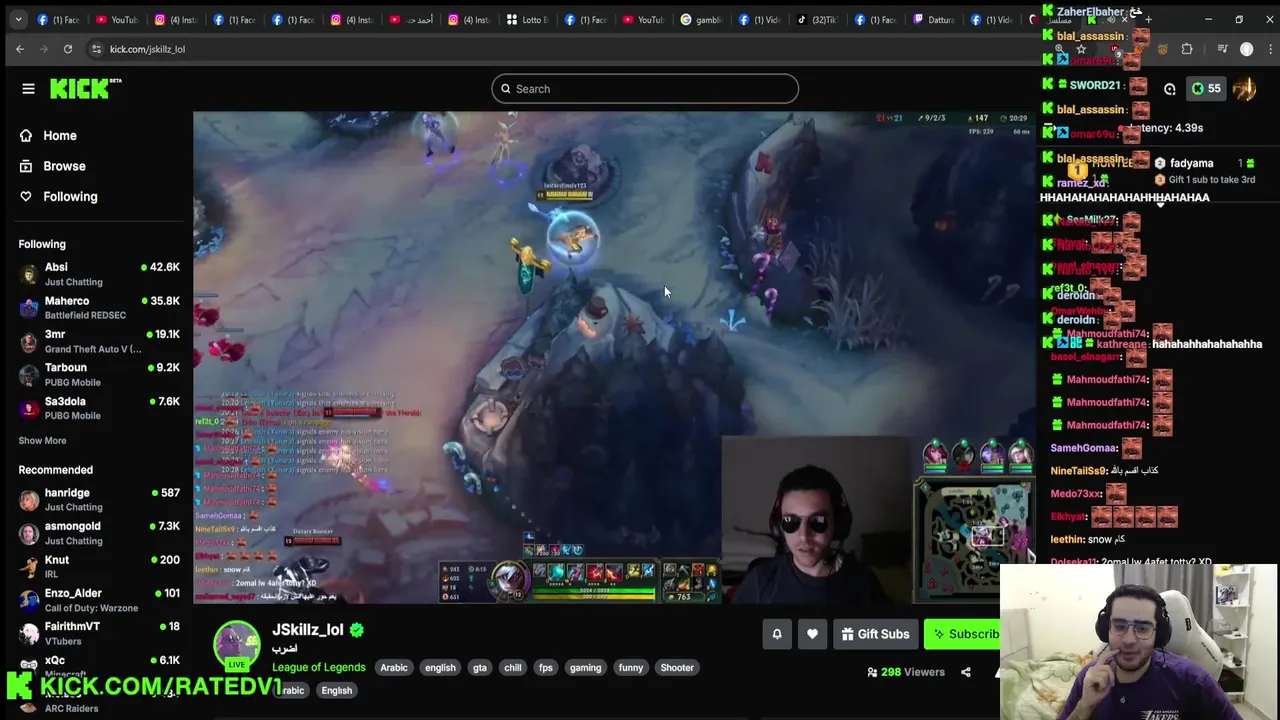The height and width of the screenshot is (720, 1280).
Task: Click the JSkillz_lol channel avatar
Action: click(x=237, y=644)
